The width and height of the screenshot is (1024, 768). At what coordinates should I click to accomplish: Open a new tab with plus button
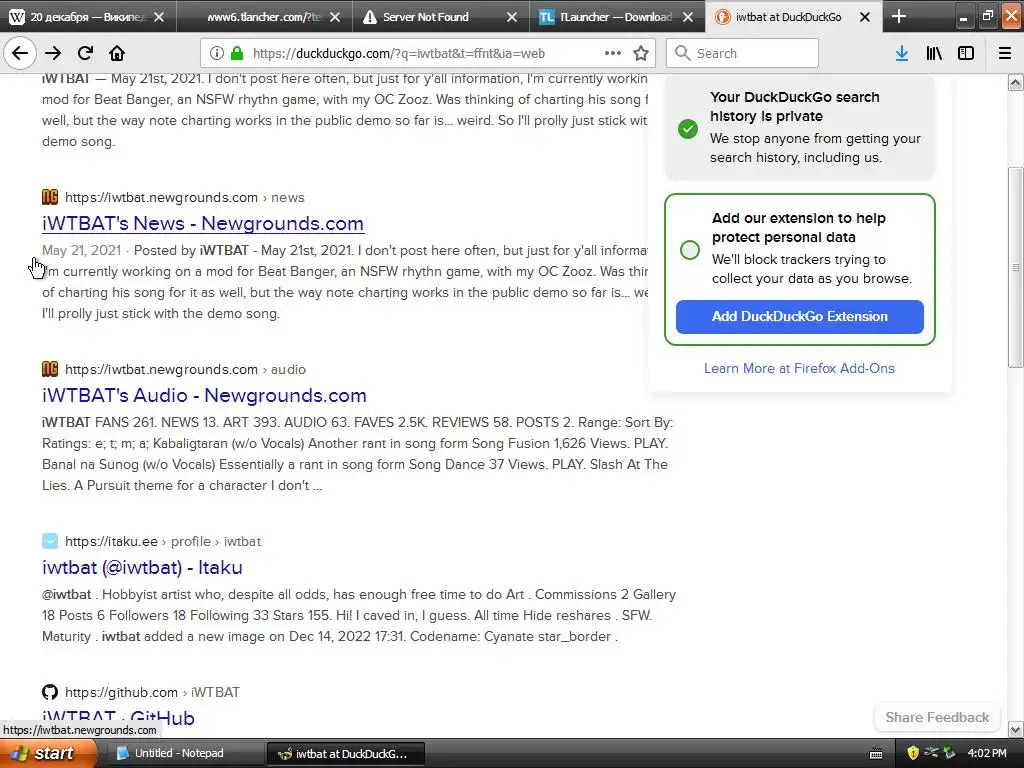click(899, 16)
